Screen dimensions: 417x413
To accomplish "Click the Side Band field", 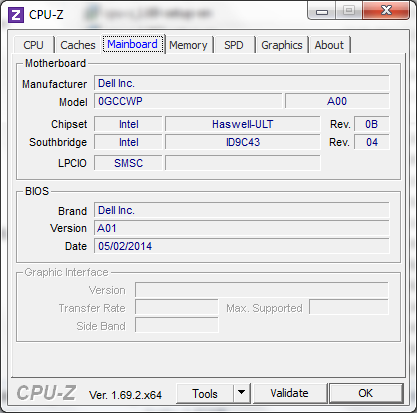I will pos(177,325).
